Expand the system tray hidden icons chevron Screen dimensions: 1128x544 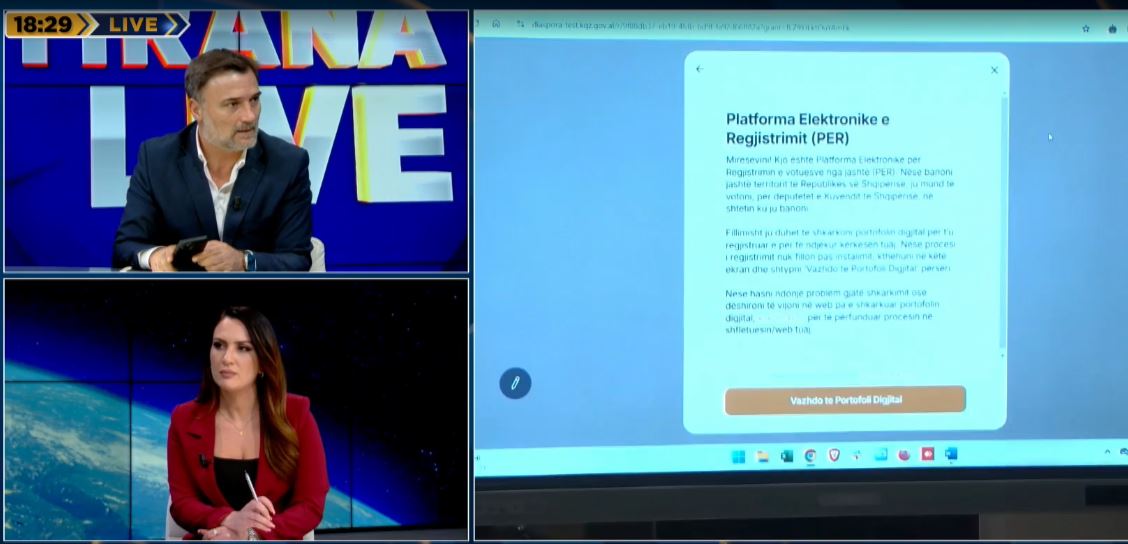point(1107,453)
